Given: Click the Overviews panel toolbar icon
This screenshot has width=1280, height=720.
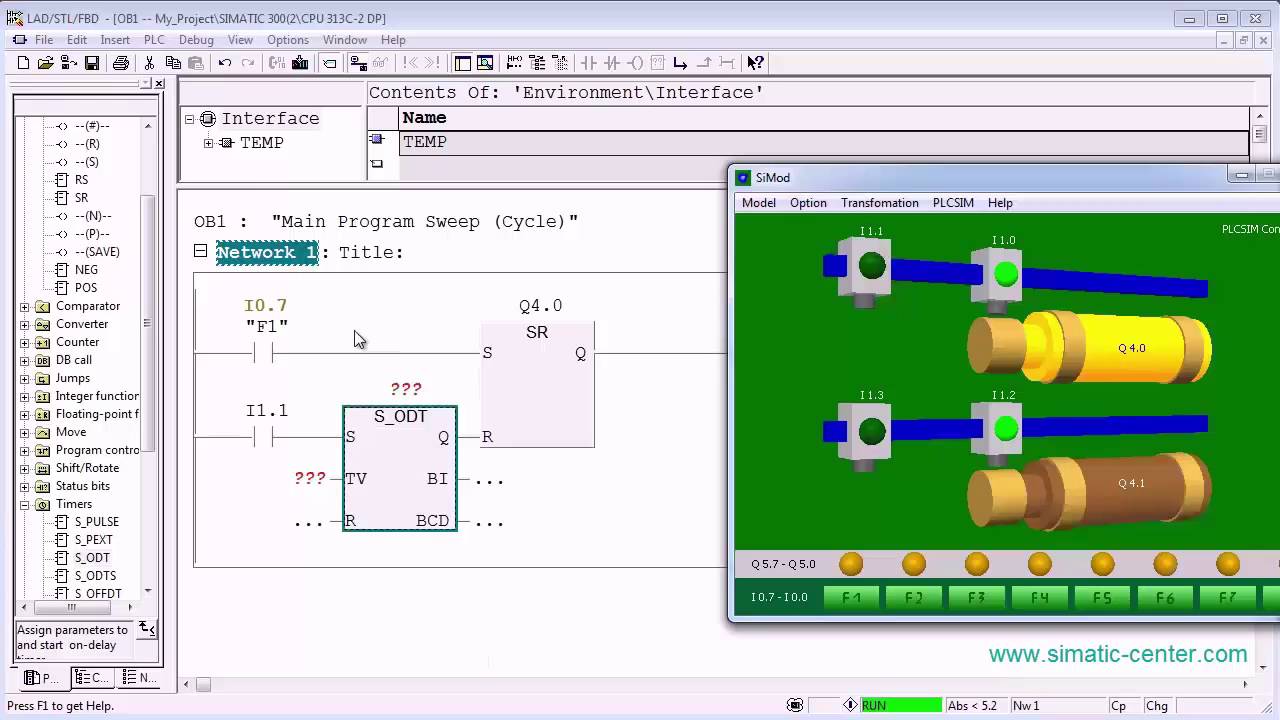Looking at the screenshot, I should (463, 63).
